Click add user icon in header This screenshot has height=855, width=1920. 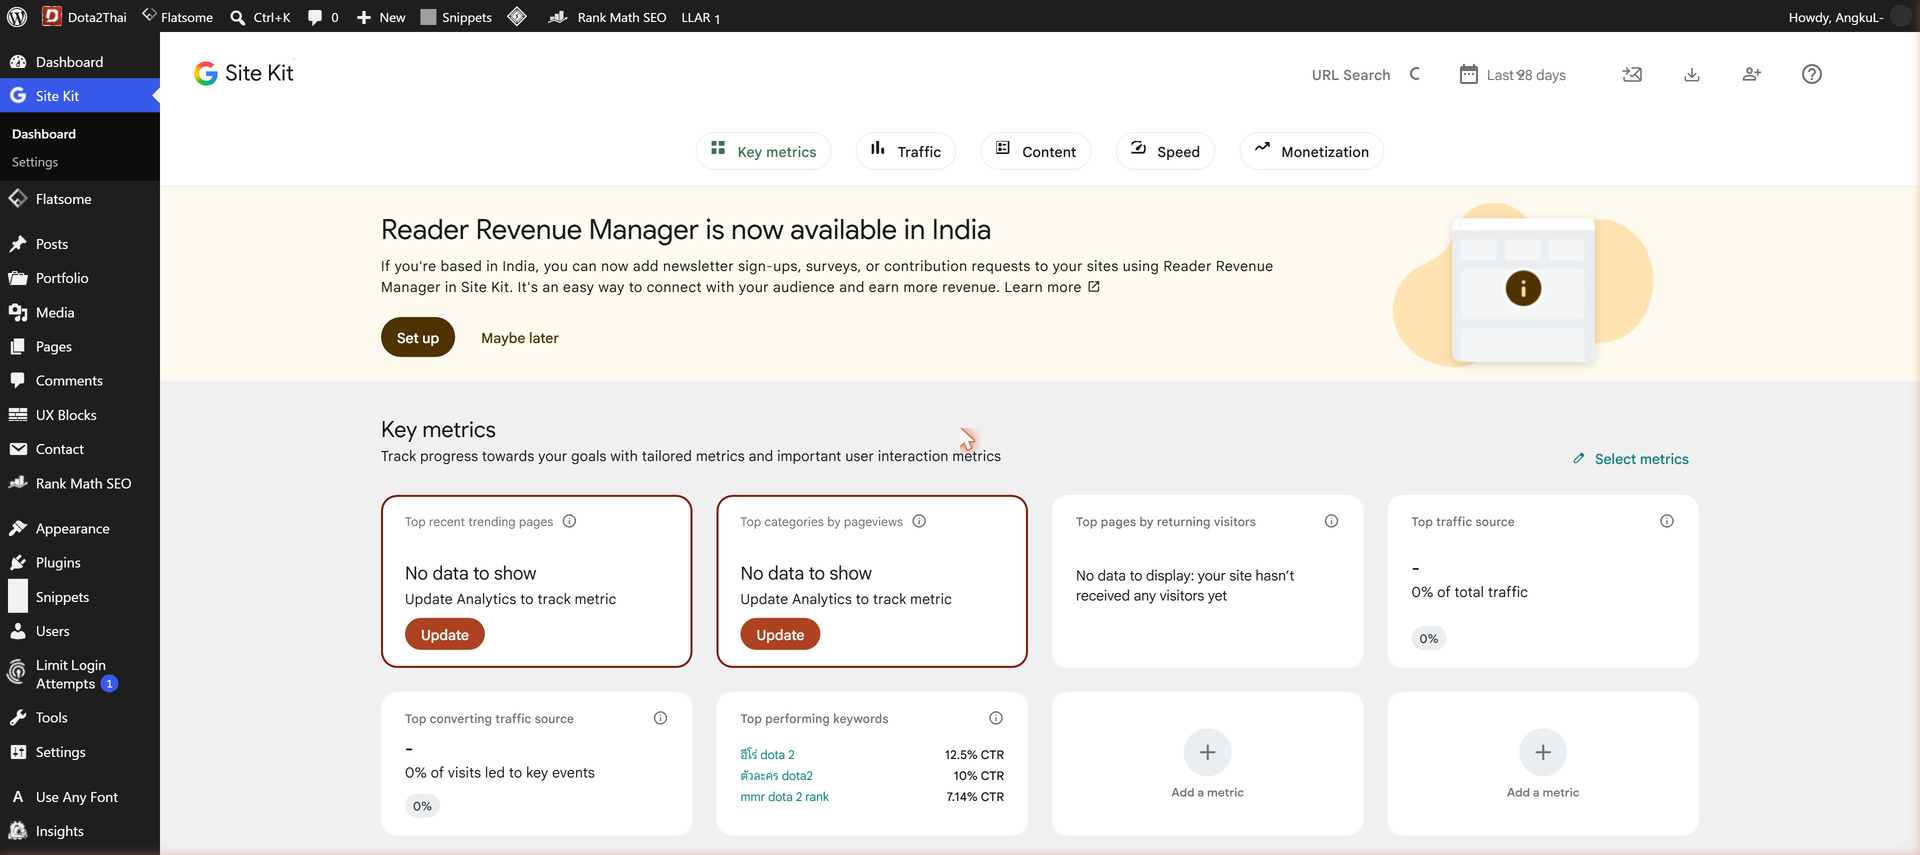pyautogui.click(x=1752, y=75)
